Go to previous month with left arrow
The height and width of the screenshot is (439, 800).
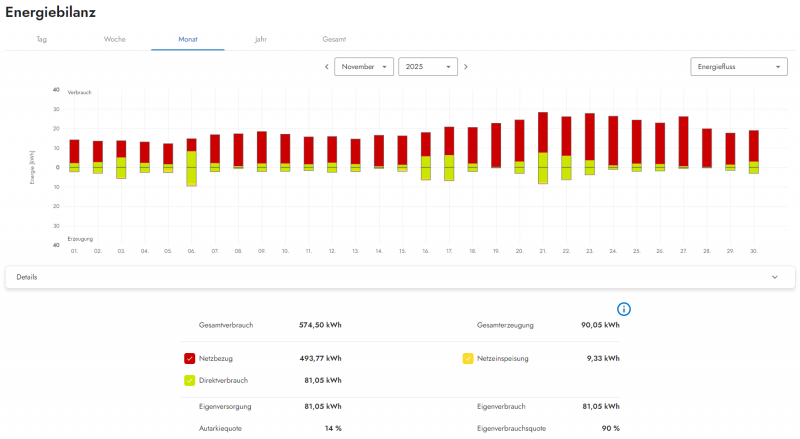[326, 67]
